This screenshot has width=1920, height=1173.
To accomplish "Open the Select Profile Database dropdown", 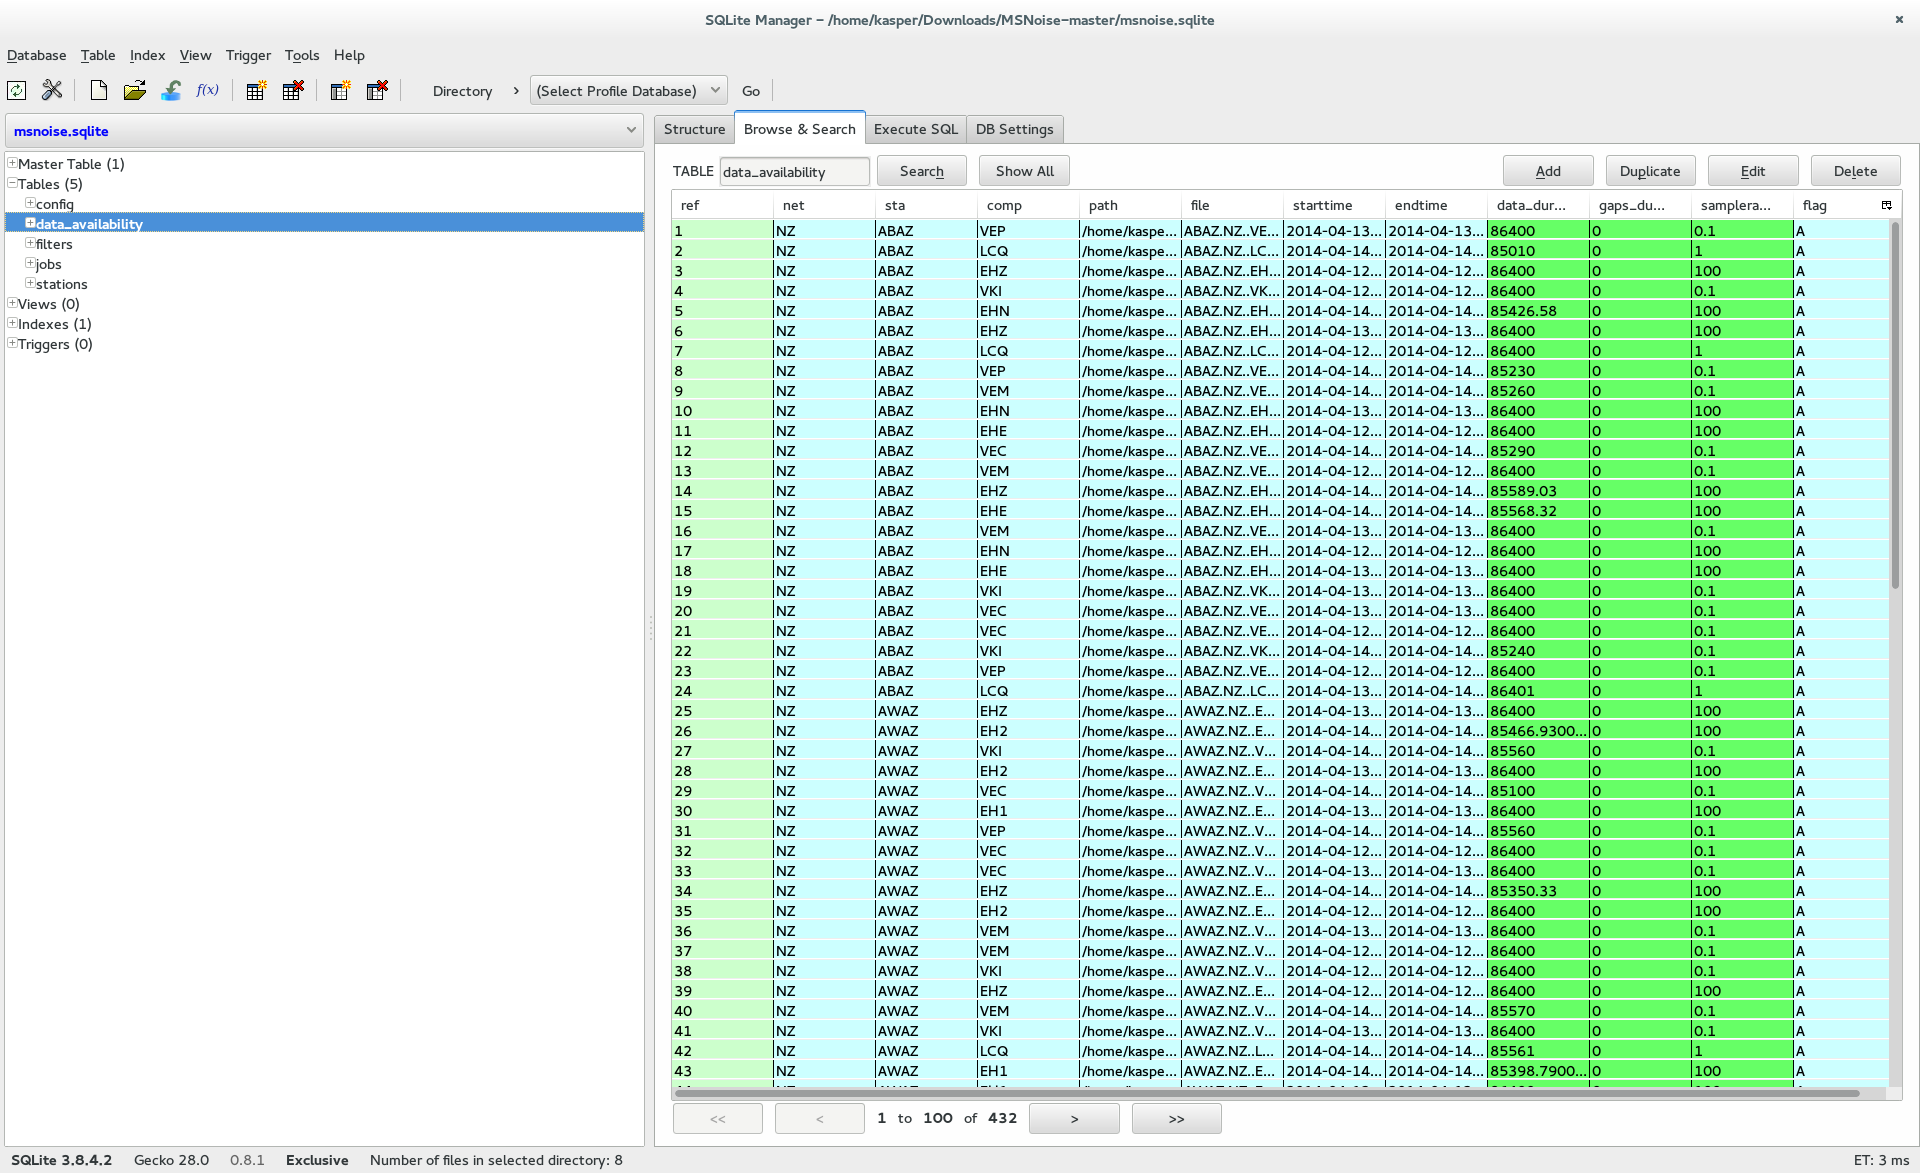I will tap(628, 91).
